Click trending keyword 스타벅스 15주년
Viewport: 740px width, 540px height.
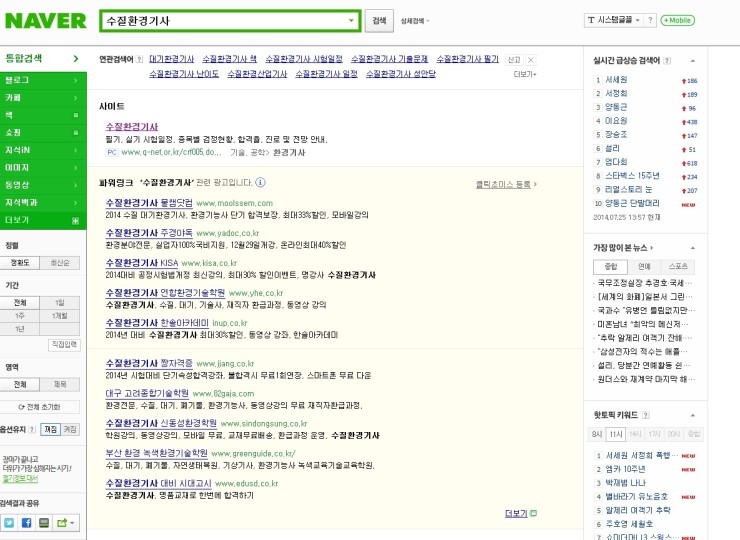[632, 176]
